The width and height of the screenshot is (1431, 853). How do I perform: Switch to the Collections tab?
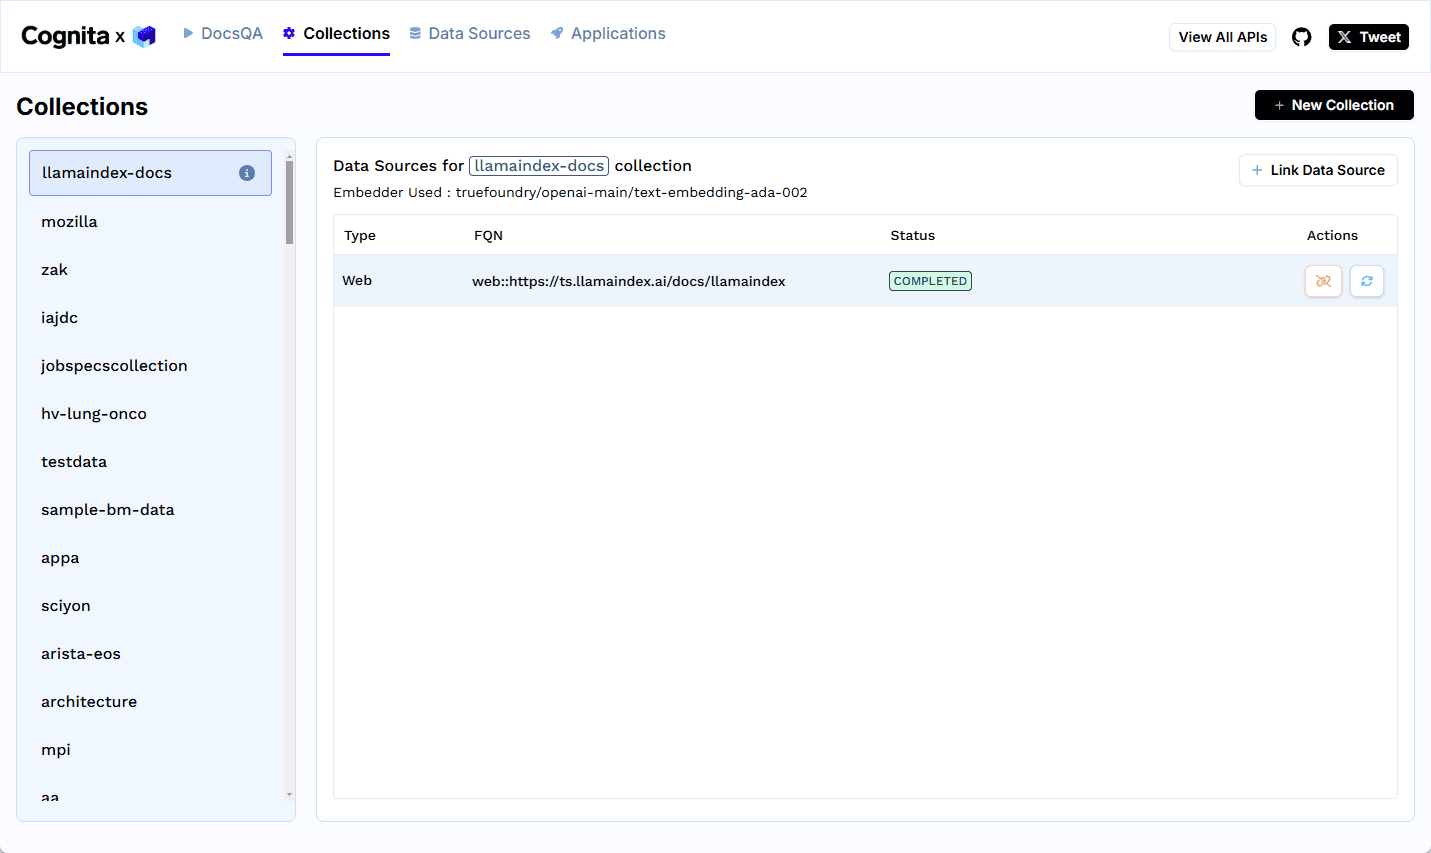(336, 33)
